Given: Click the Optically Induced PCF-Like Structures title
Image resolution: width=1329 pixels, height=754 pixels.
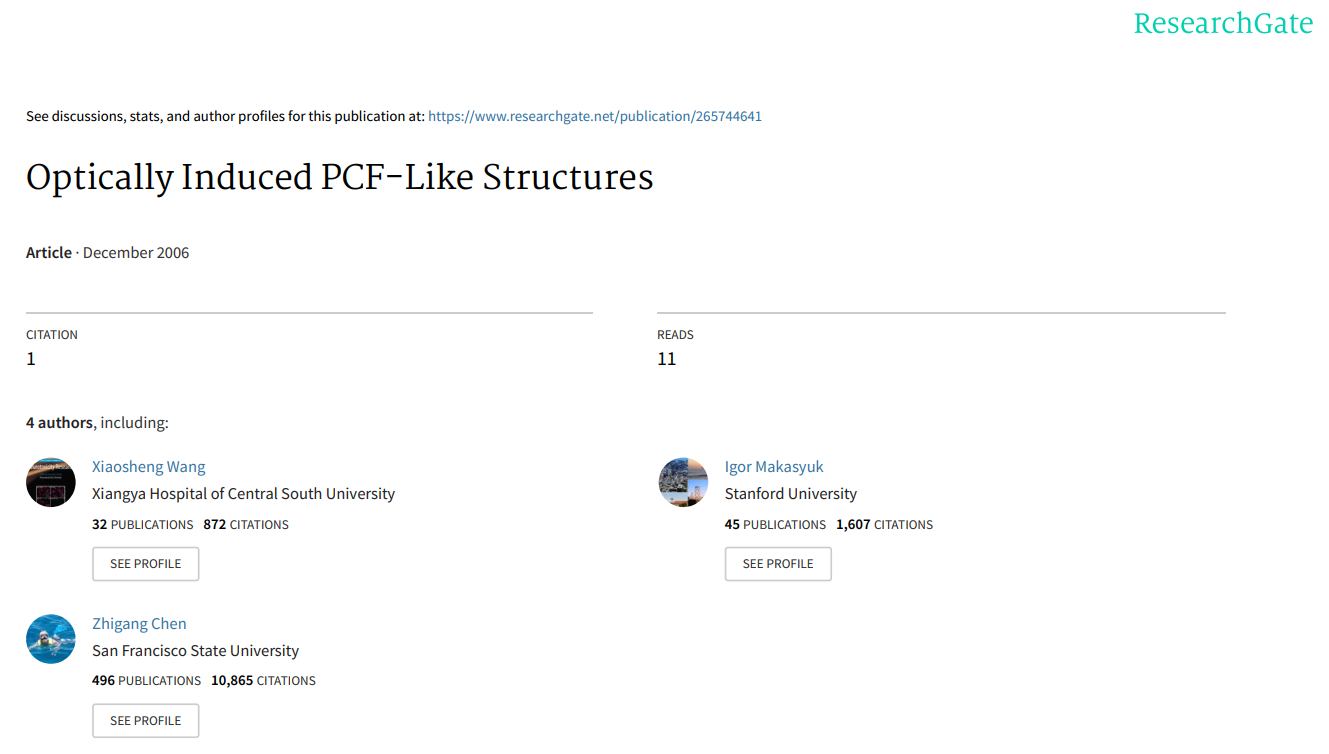Looking at the screenshot, I should [340, 177].
